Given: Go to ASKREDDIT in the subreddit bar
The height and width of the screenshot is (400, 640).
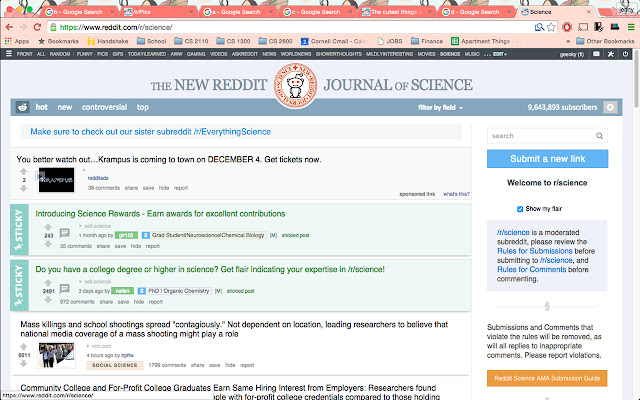Looking at the screenshot, I should 245,54.
